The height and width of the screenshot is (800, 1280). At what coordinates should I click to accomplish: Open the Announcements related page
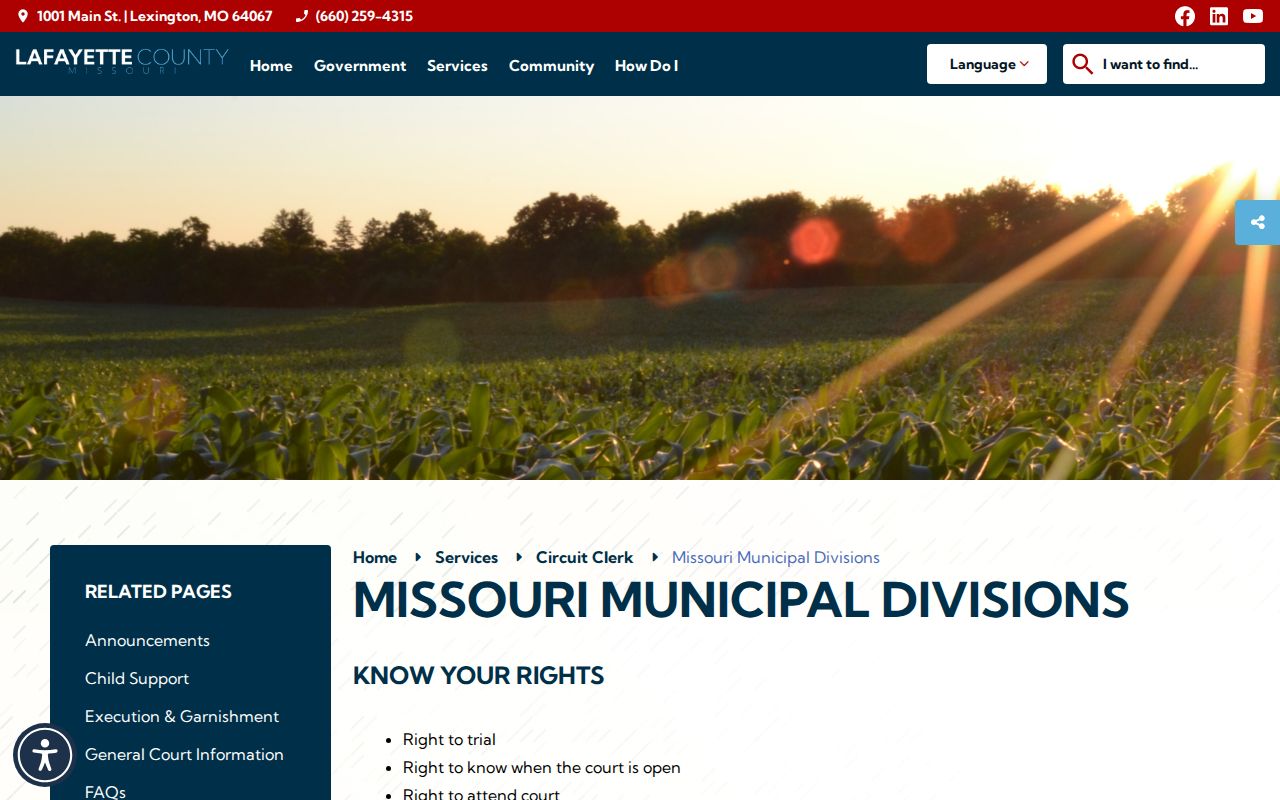(147, 640)
